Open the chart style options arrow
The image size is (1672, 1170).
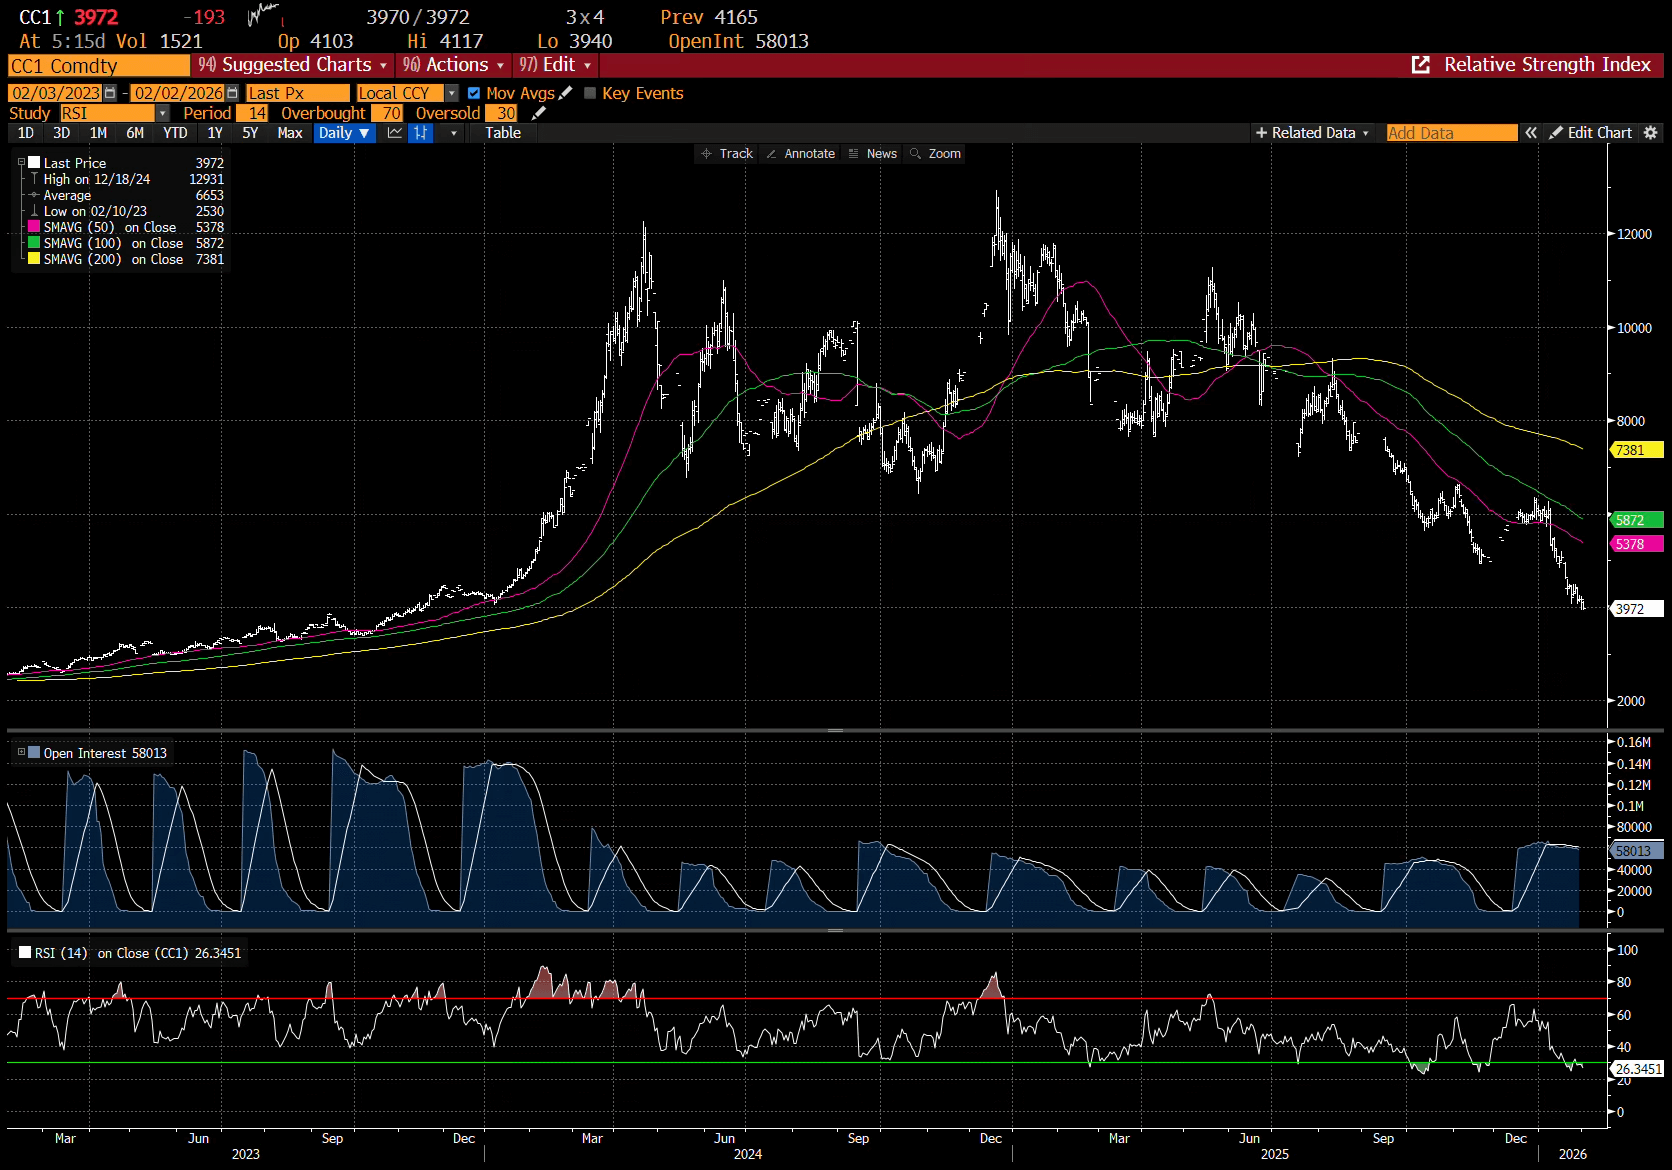pyautogui.click(x=454, y=133)
